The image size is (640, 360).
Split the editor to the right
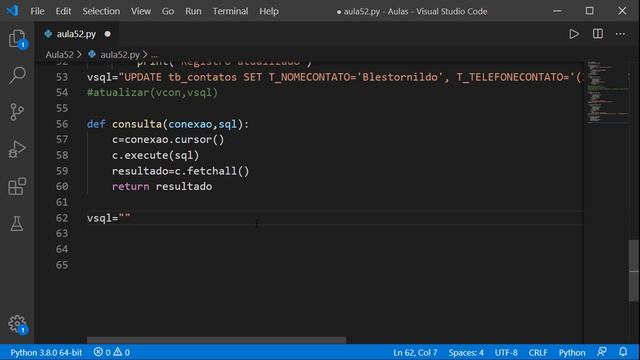[x=598, y=34]
